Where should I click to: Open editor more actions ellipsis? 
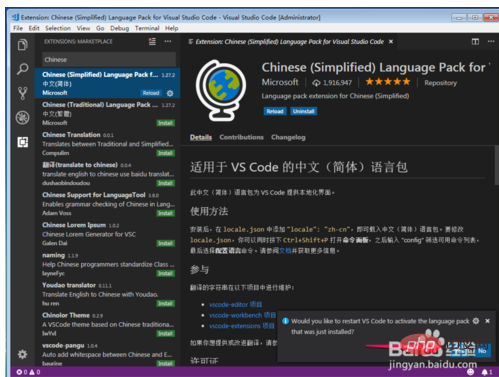(491, 41)
